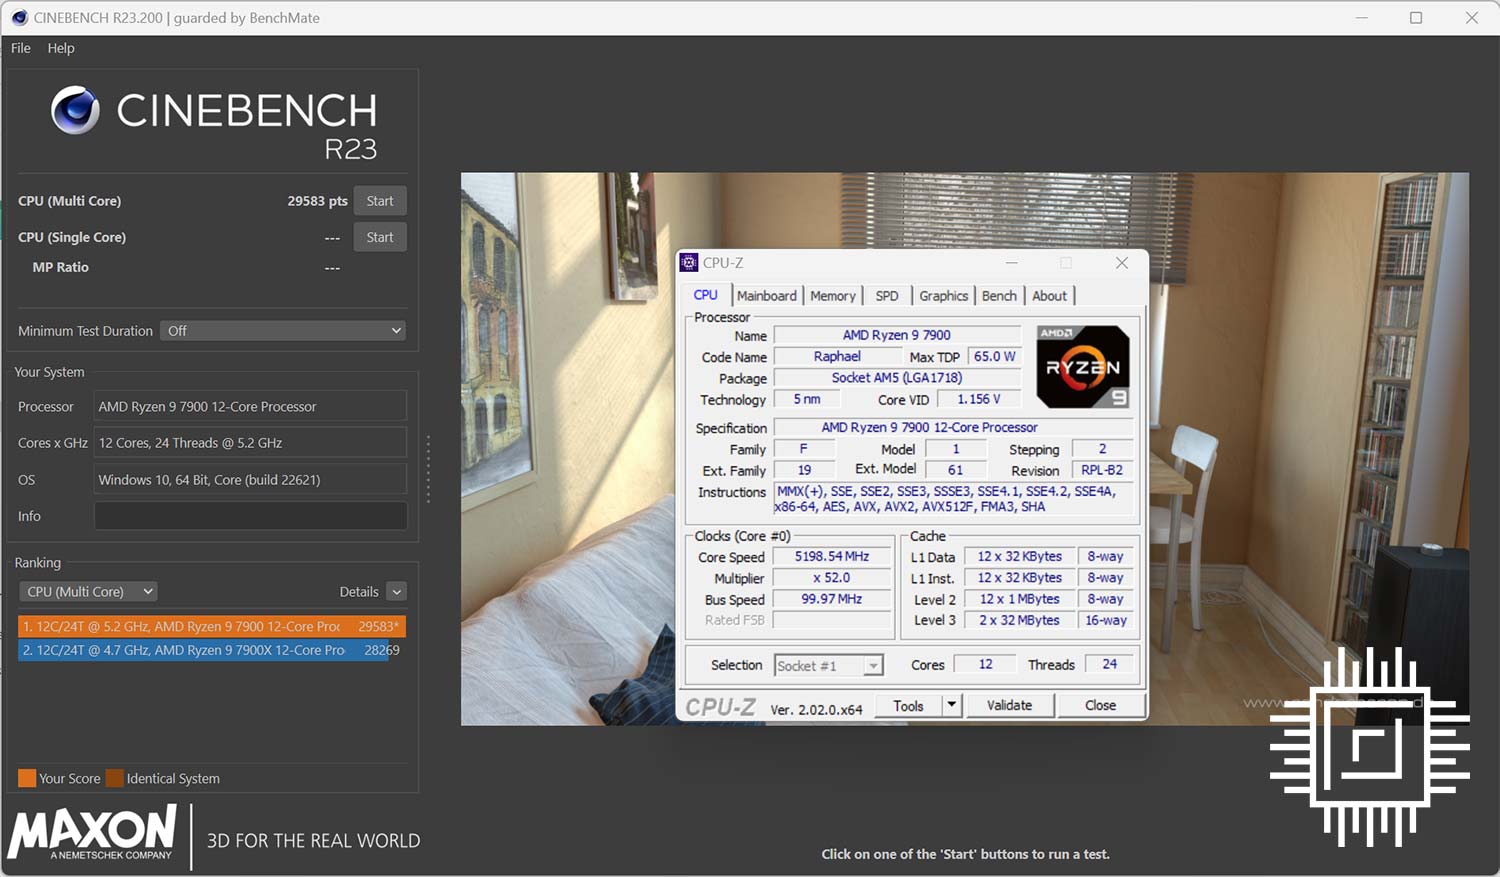Click the Info input field
The width and height of the screenshot is (1500, 877).
[x=250, y=516]
